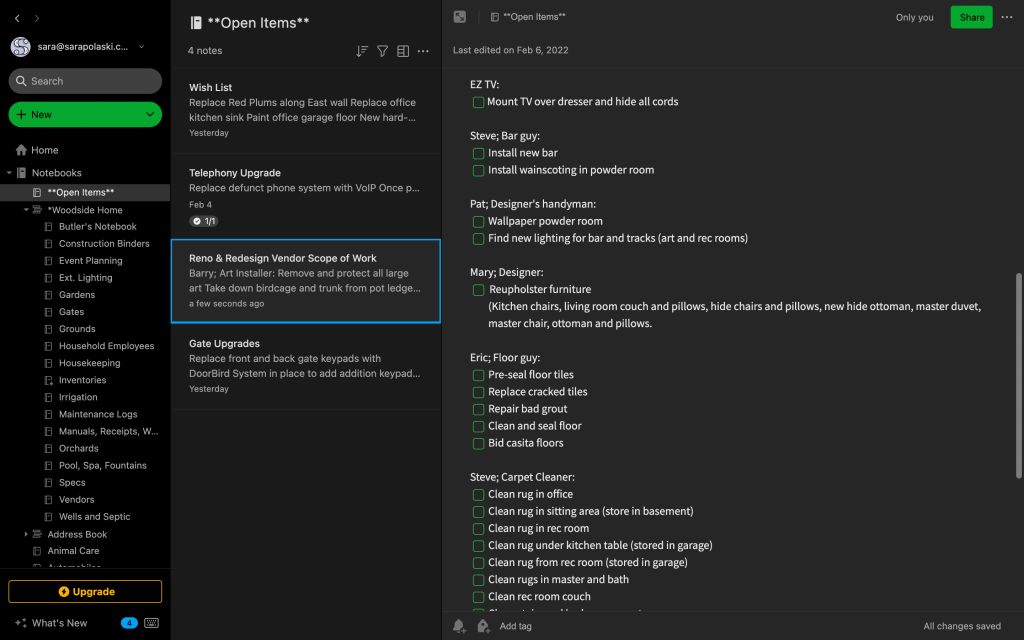Check off 'Repair bad grout'
The image size is (1024, 640).
478,409
